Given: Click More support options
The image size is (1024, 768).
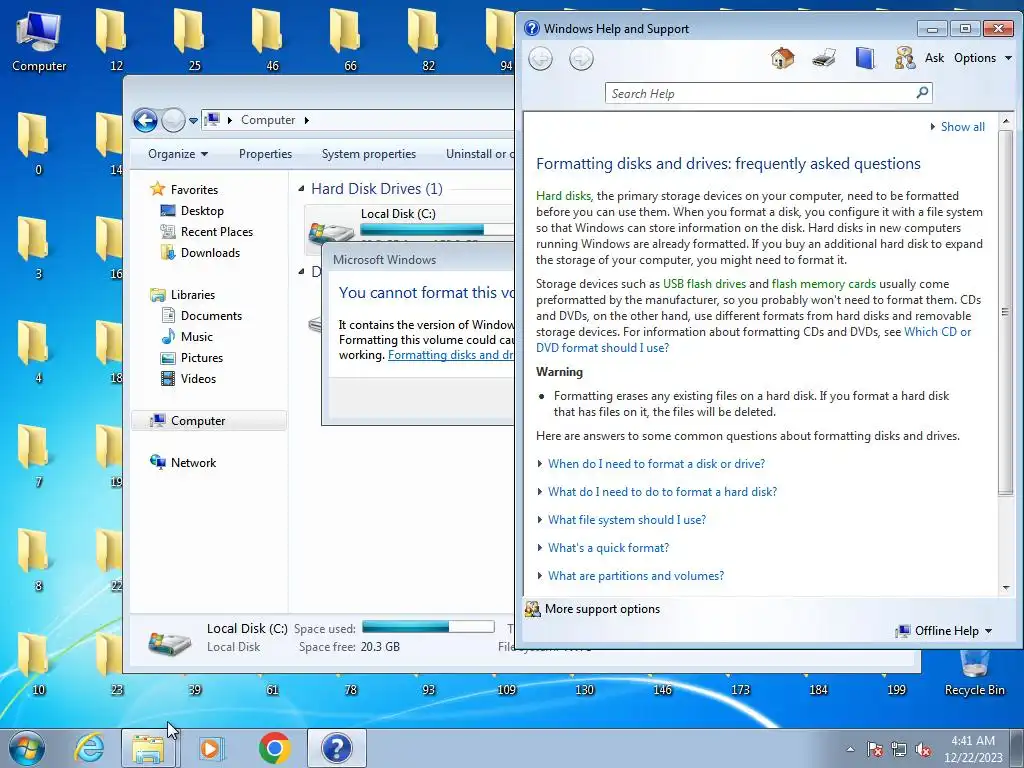Looking at the screenshot, I should click(x=602, y=609).
